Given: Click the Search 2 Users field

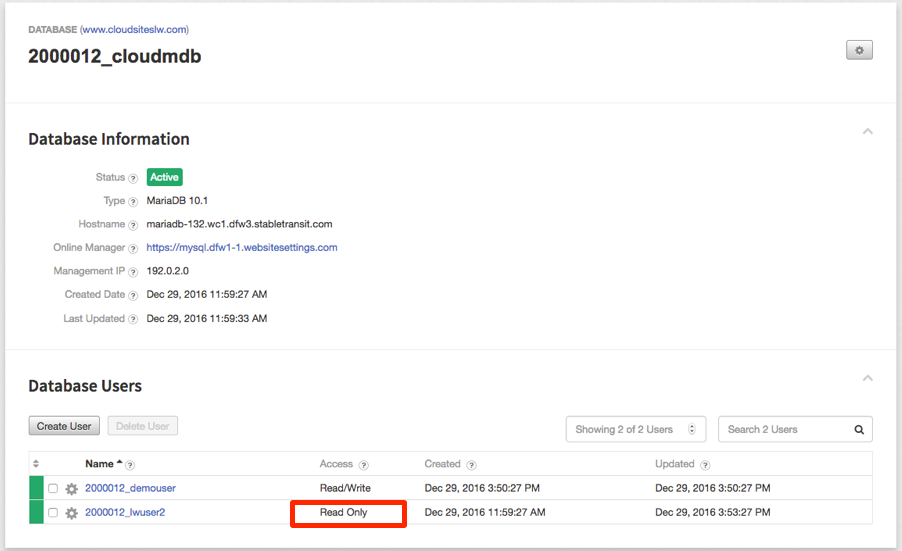Looking at the screenshot, I should (x=795, y=430).
